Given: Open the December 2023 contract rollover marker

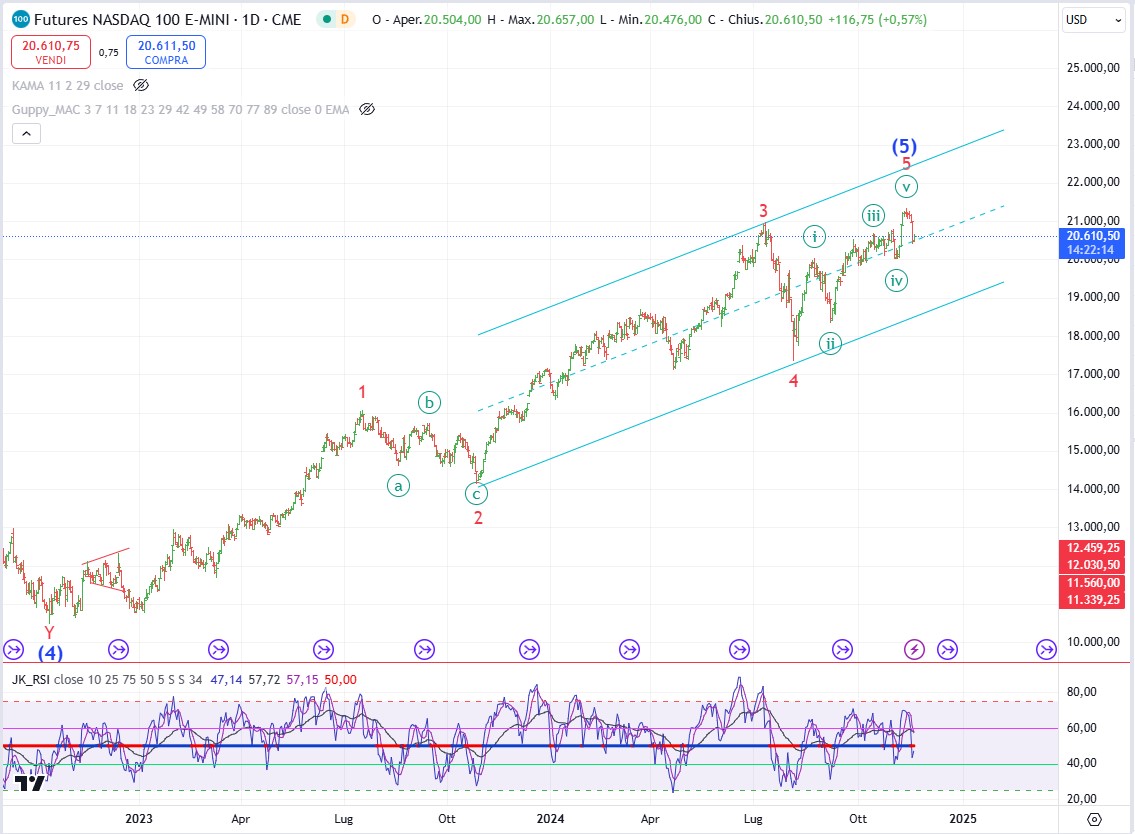Looking at the screenshot, I should coord(530,649).
